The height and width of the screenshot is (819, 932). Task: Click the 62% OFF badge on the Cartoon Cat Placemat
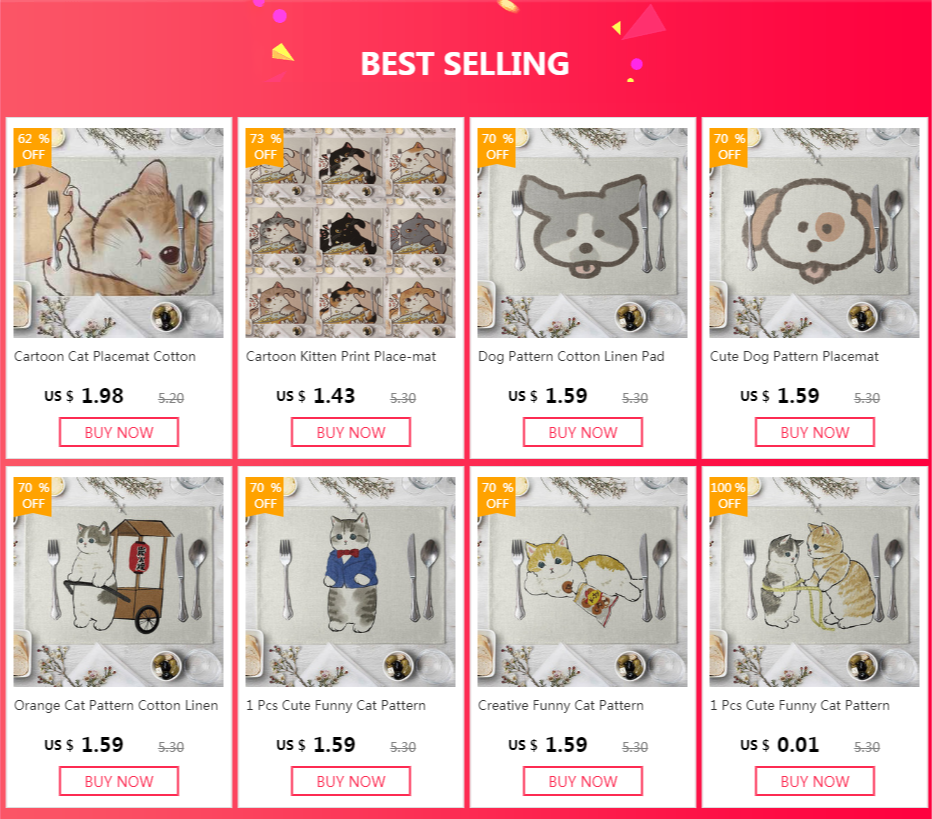pos(33,147)
